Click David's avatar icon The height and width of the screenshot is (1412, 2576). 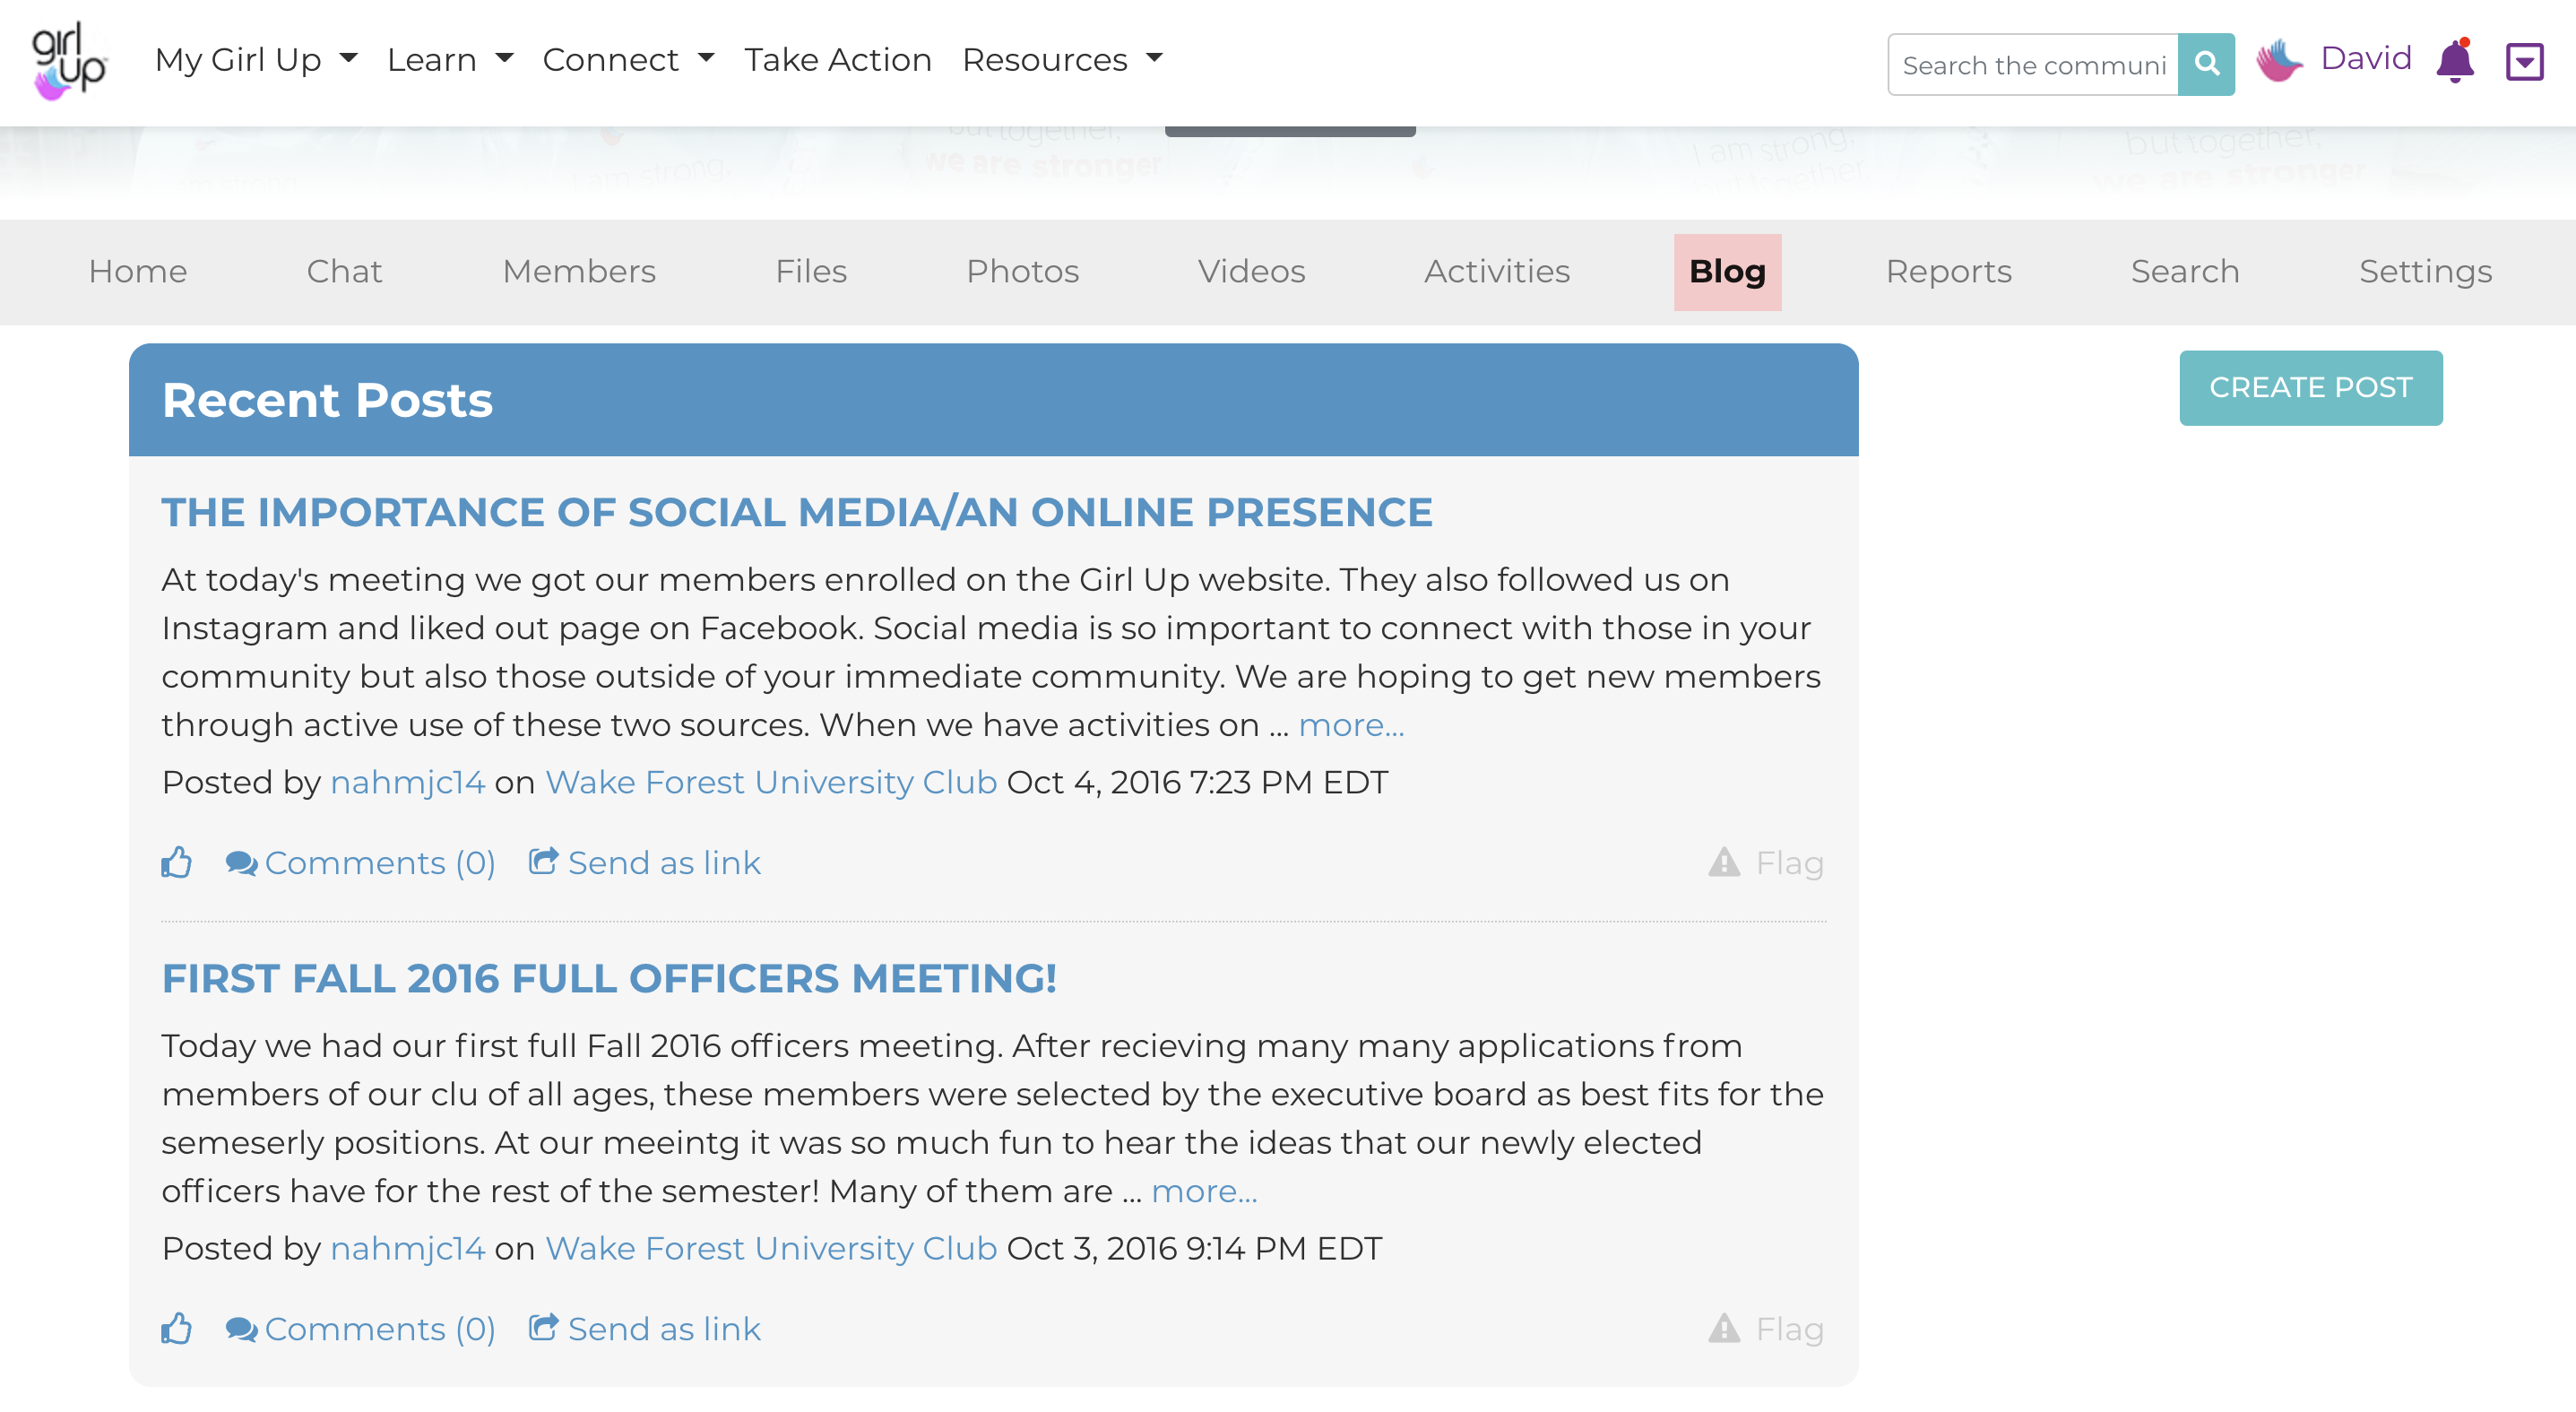coord(2279,60)
